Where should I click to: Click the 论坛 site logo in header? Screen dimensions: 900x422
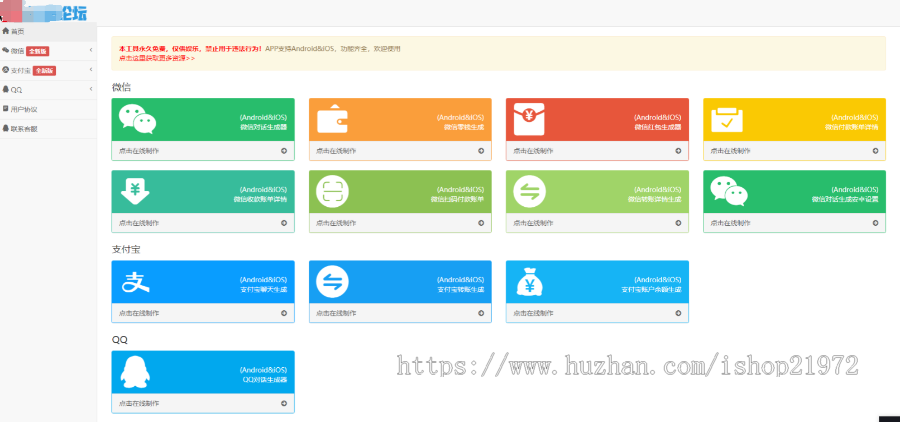46,11
